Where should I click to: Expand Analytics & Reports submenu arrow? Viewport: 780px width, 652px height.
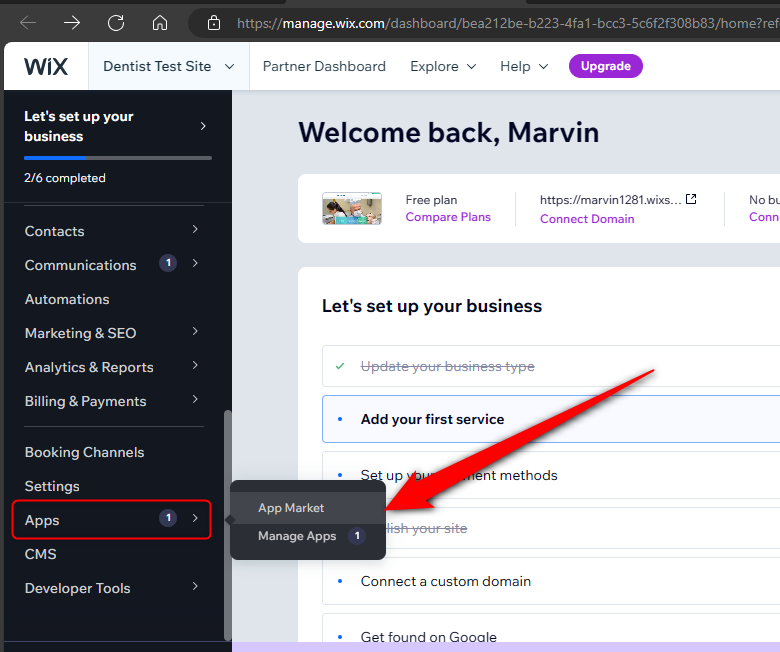(195, 366)
